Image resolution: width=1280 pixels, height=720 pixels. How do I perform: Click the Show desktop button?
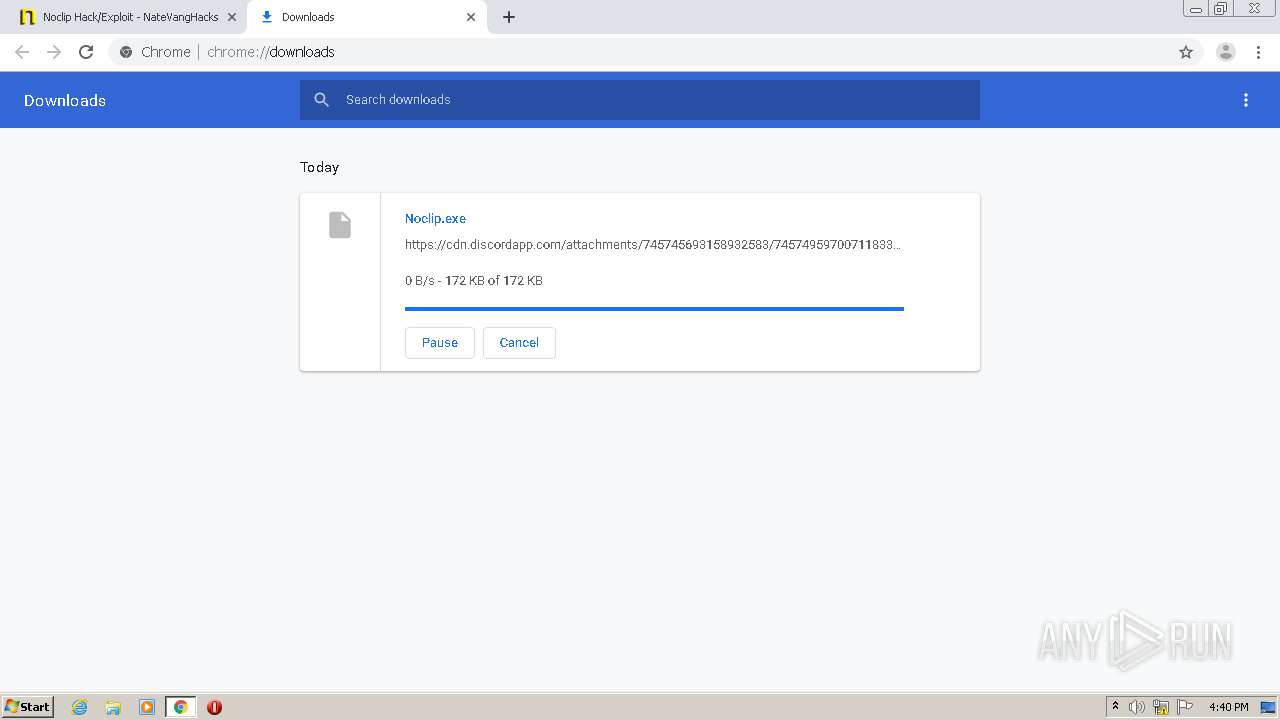pos(1268,707)
